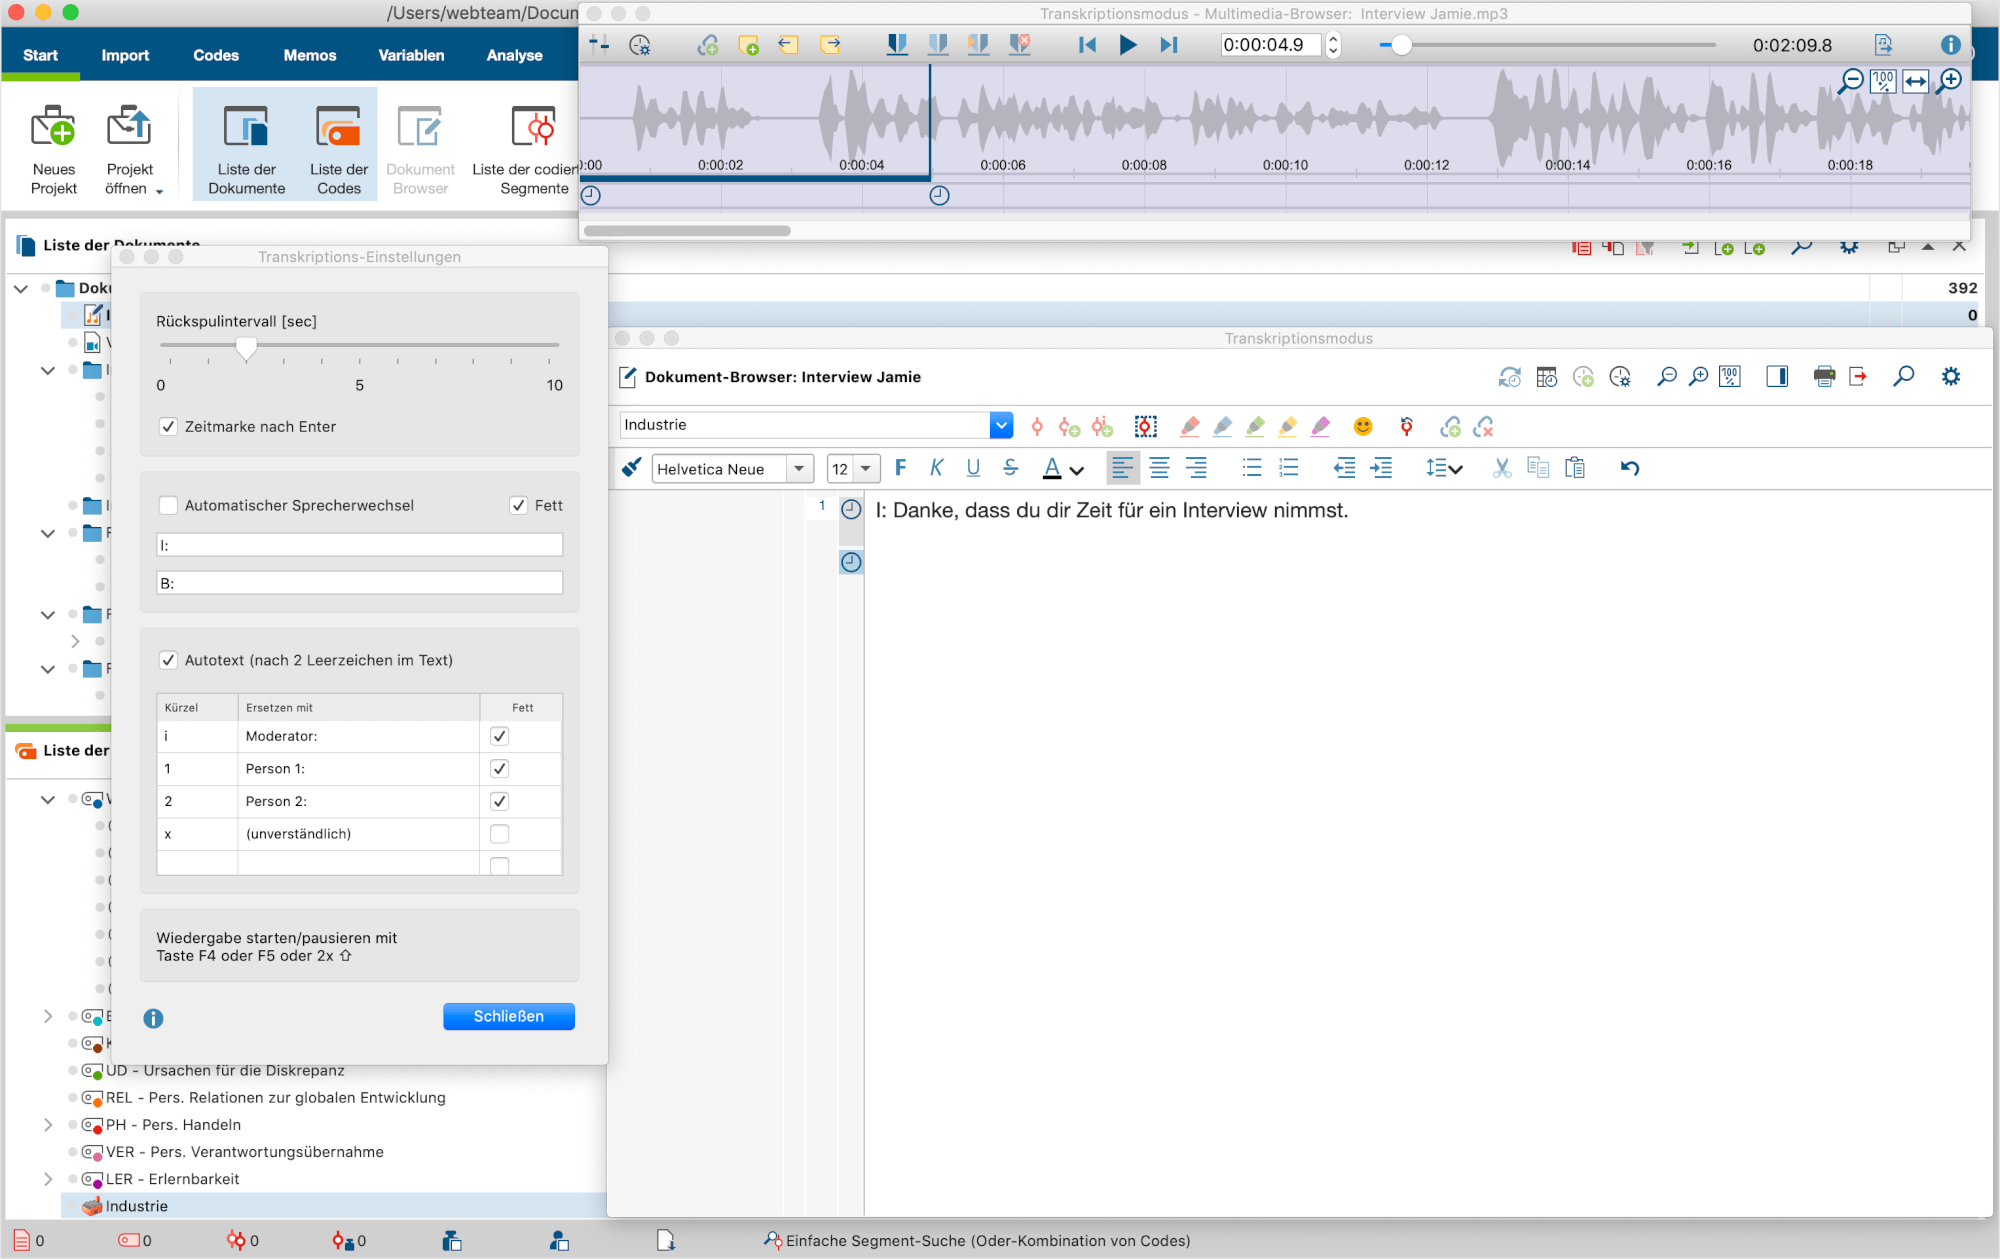Open the Industrie code dropdown
Image resolution: width=2000 pixels, height=1259 pixels.
[1001, 426]
